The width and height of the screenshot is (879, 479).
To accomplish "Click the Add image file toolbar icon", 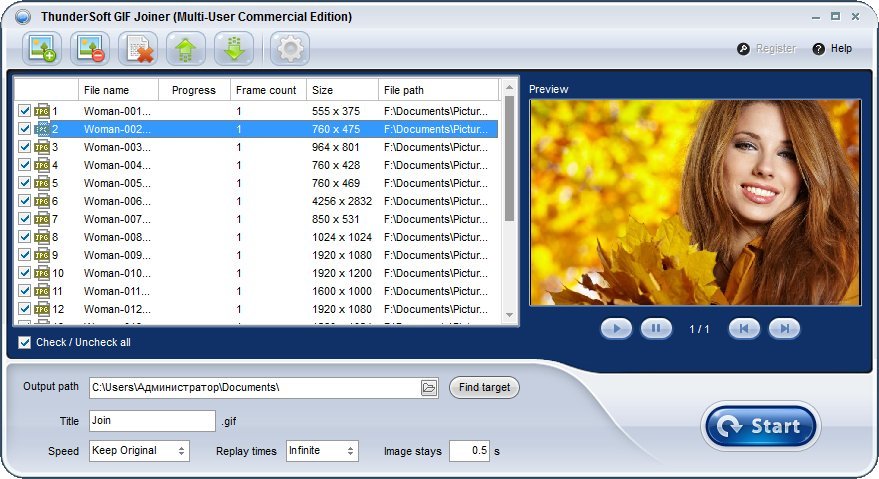I will pos(41,49).
